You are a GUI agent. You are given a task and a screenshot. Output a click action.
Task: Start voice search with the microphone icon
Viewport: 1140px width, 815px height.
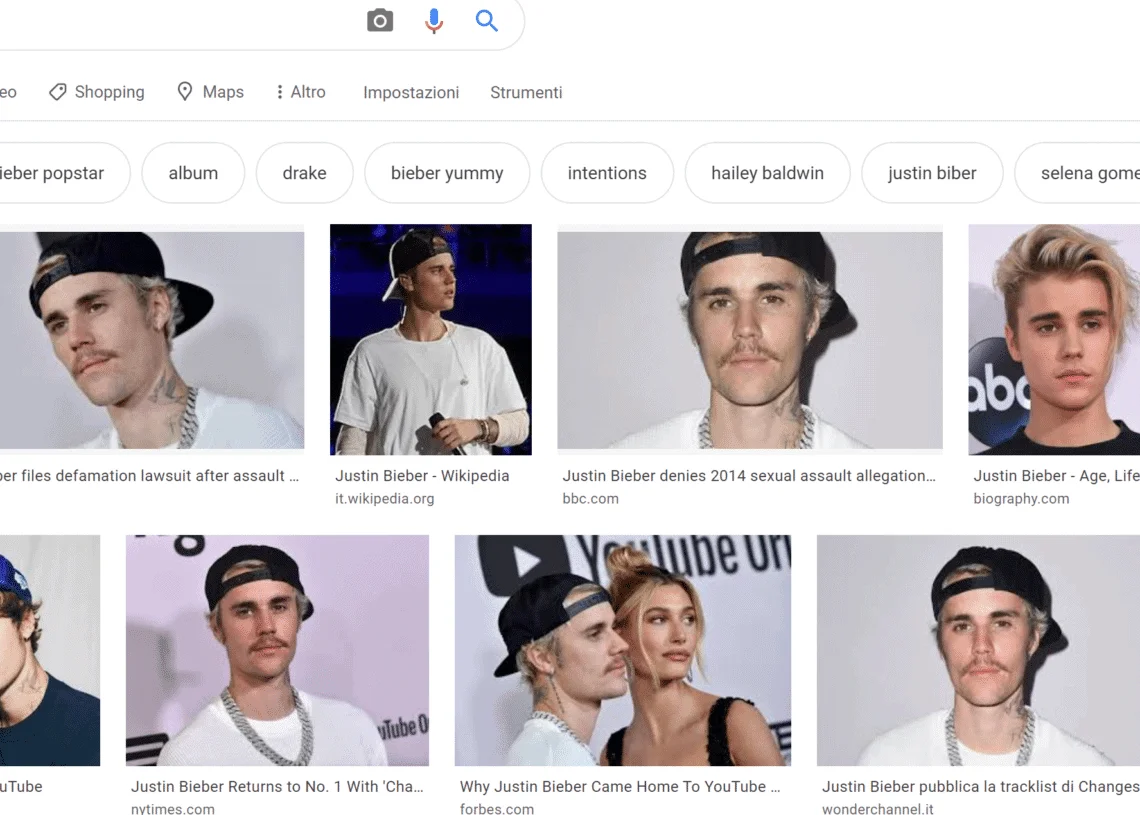click(x=434, y=21)
